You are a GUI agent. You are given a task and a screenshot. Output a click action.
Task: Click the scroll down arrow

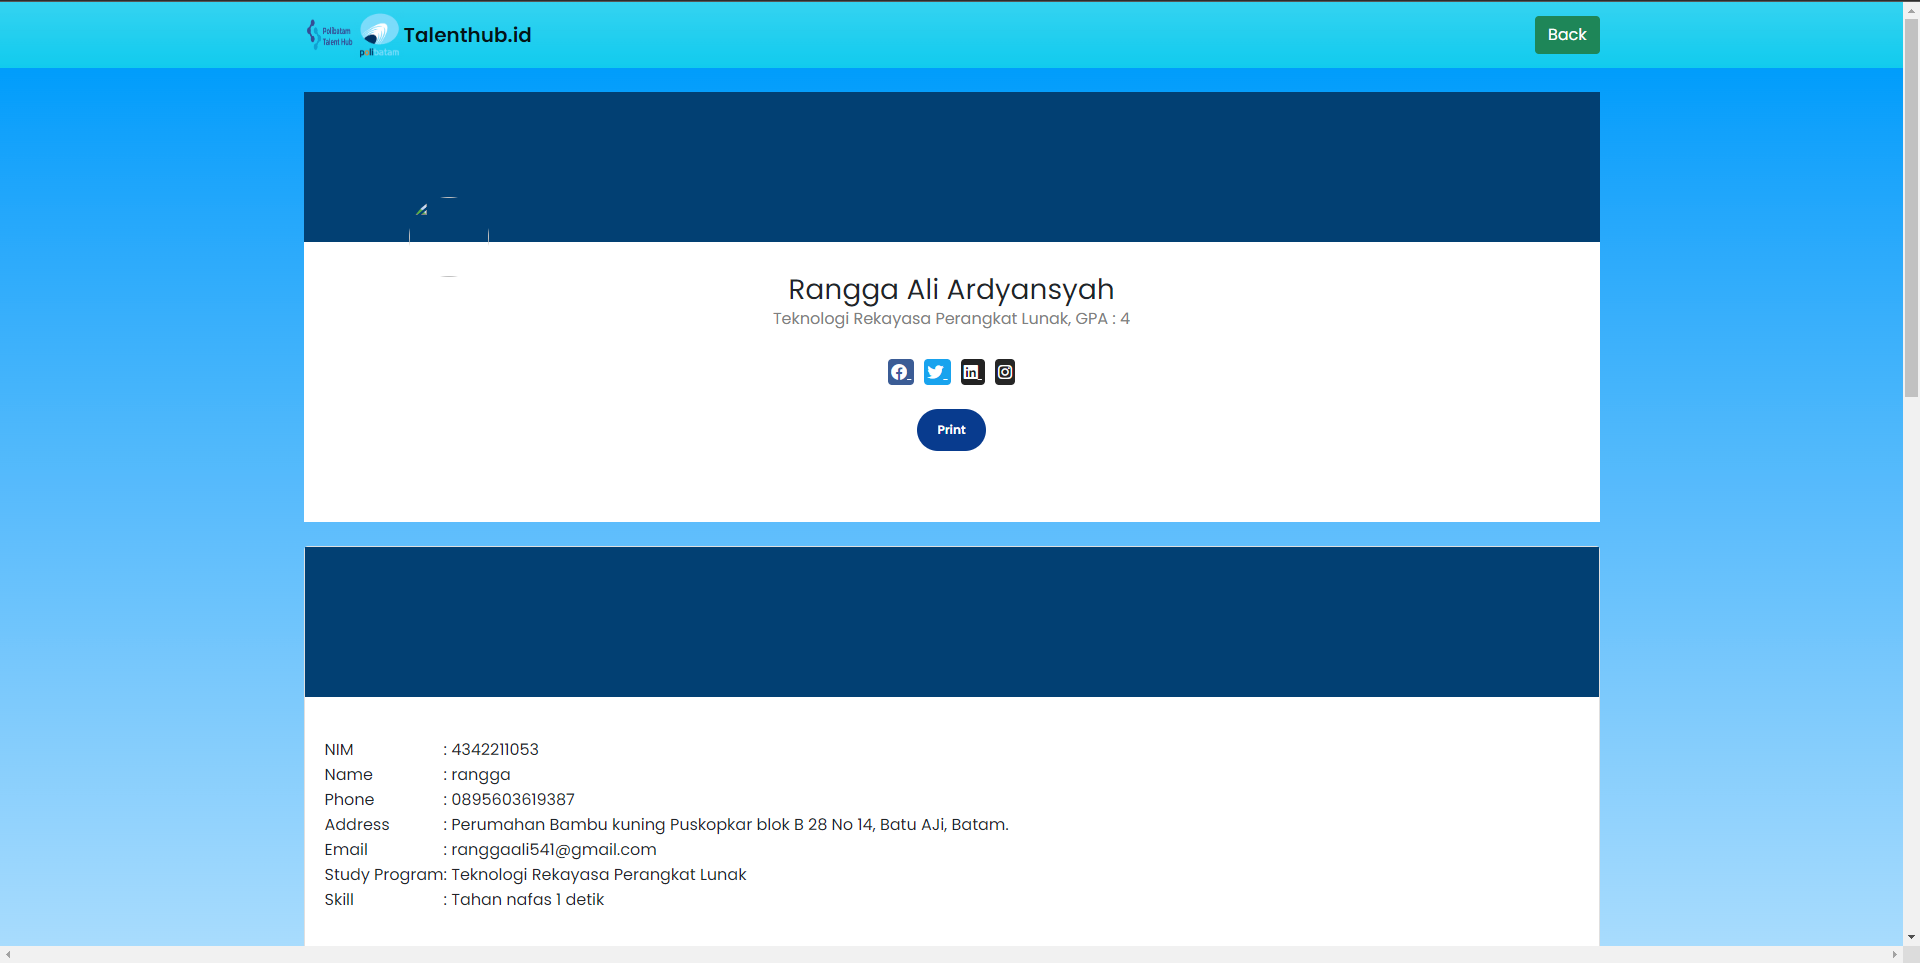click(x=1911, y=938)
